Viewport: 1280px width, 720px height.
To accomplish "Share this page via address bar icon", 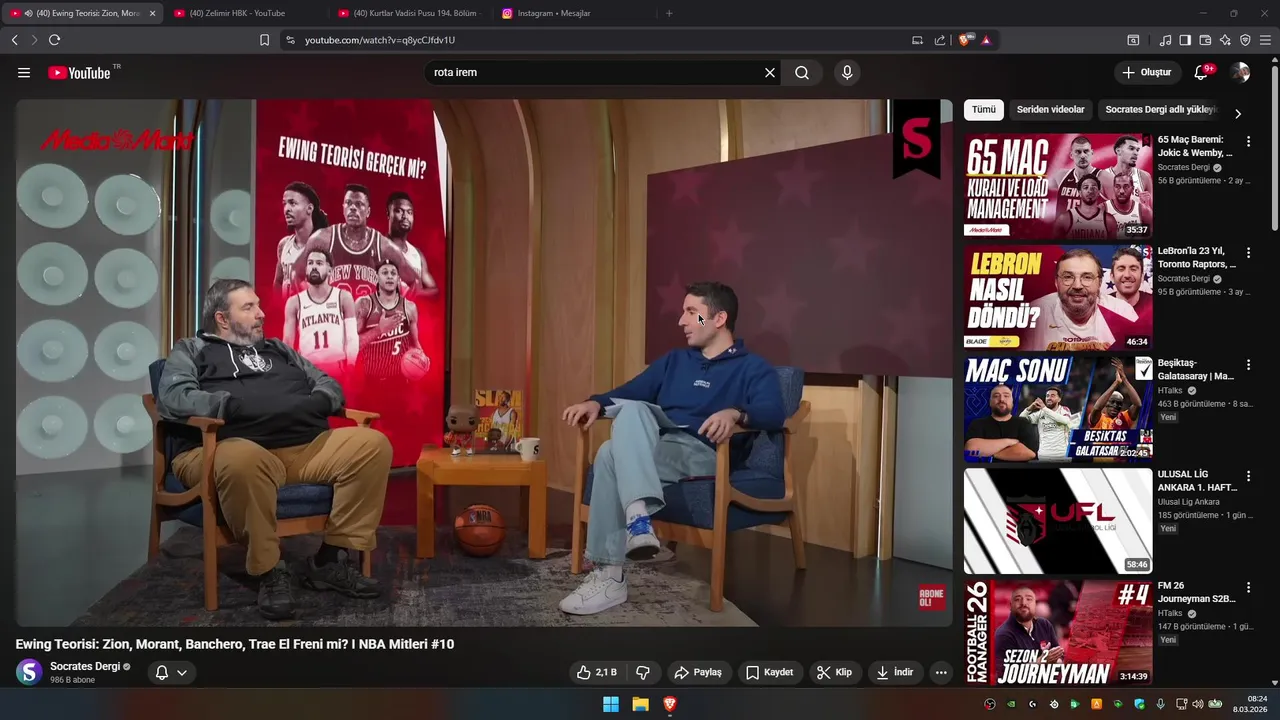I will (x=940, y=40).
